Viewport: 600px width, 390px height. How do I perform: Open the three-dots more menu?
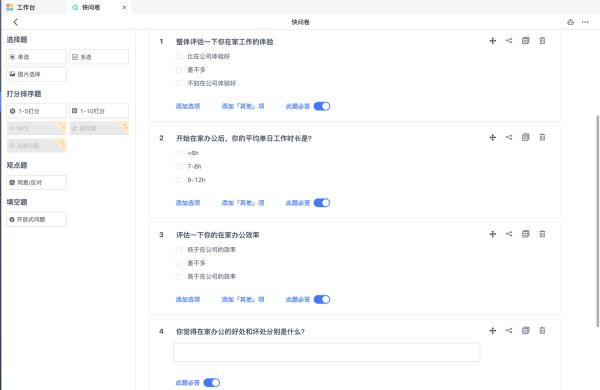click(585, 22)
